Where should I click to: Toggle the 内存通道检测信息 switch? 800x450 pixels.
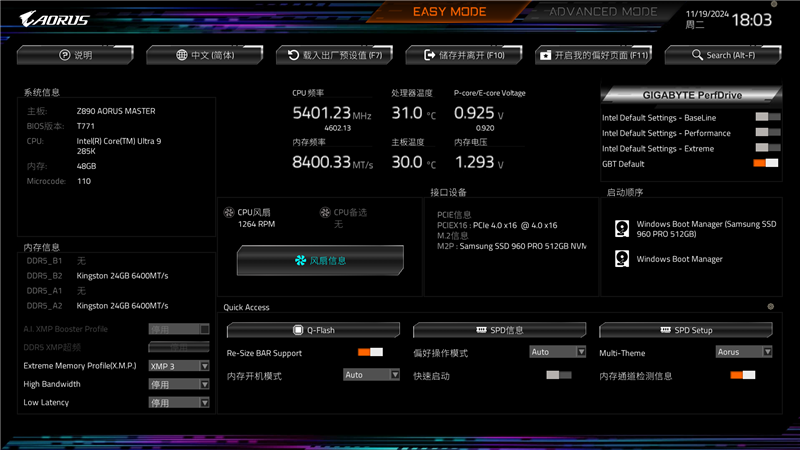tap(743, 375)
